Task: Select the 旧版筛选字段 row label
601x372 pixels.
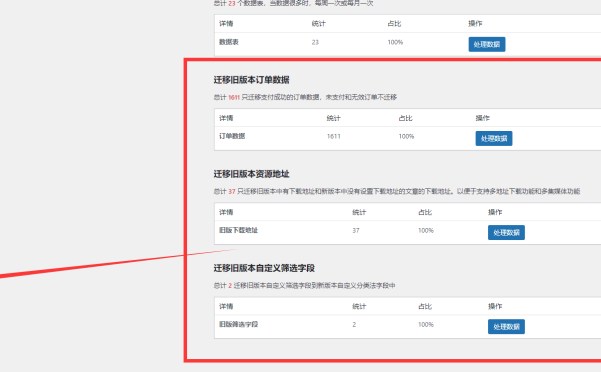Action: coord(238,324)
